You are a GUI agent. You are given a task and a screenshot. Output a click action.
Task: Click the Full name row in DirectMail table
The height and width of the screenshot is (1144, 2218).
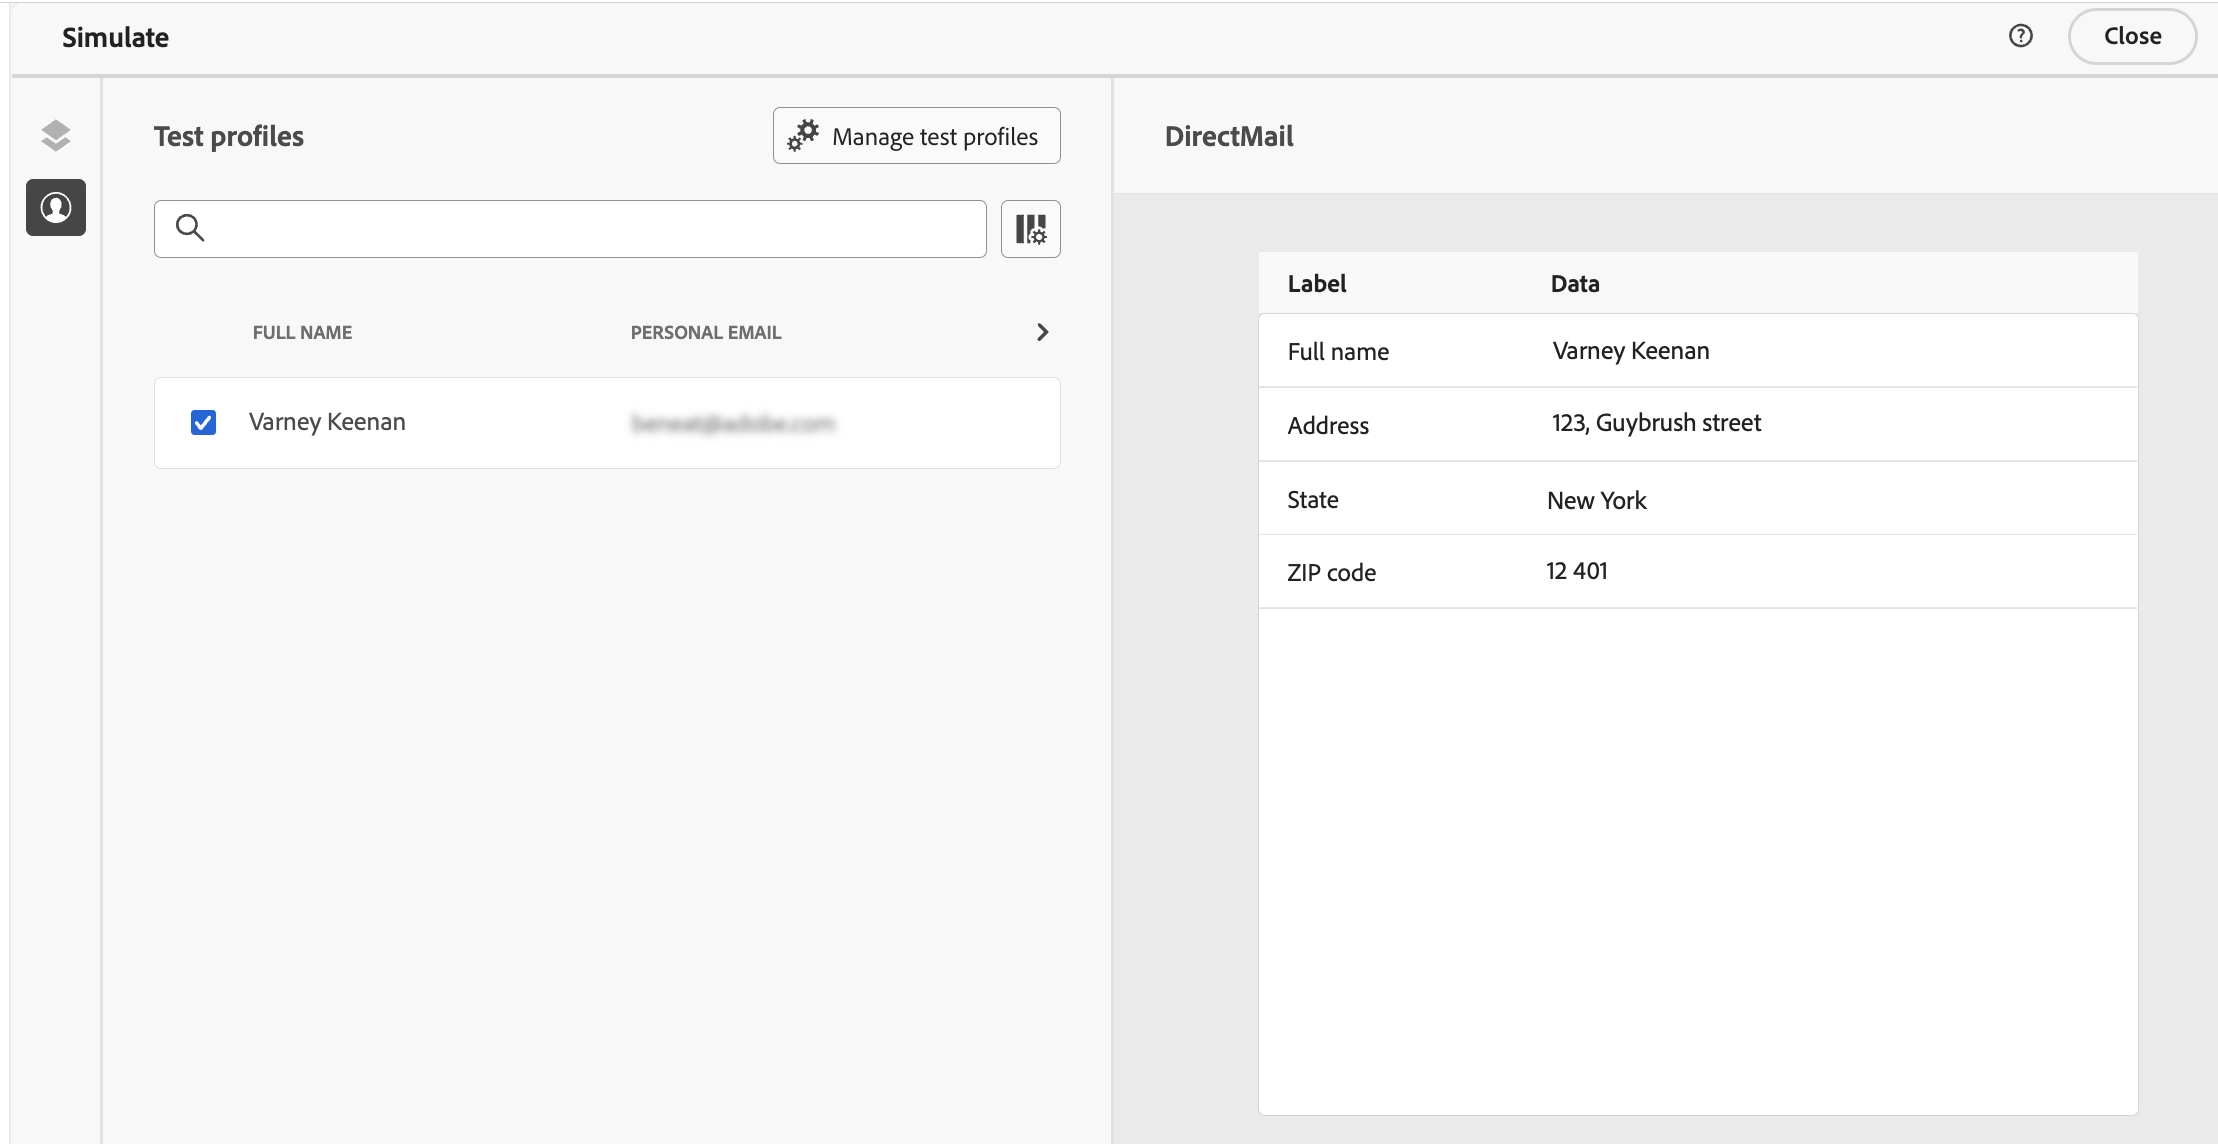pos(1338,351)
